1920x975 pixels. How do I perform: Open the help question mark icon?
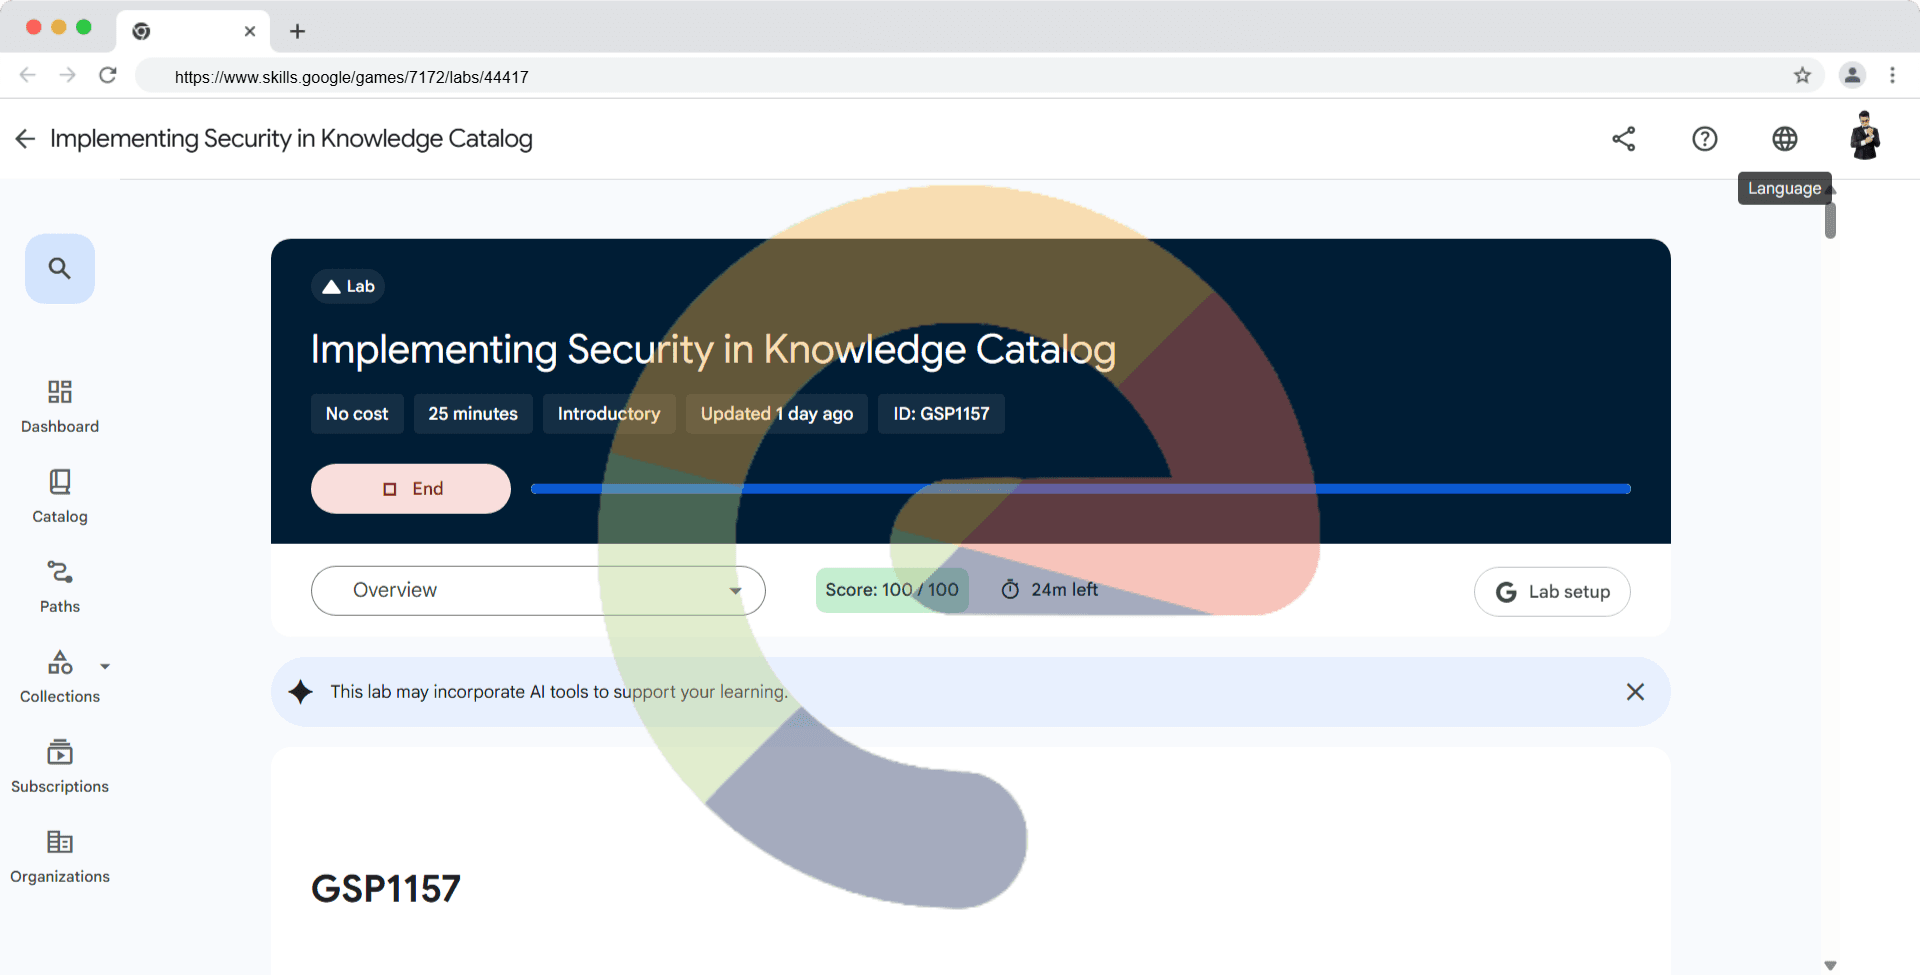click(x=1705, y=139)
